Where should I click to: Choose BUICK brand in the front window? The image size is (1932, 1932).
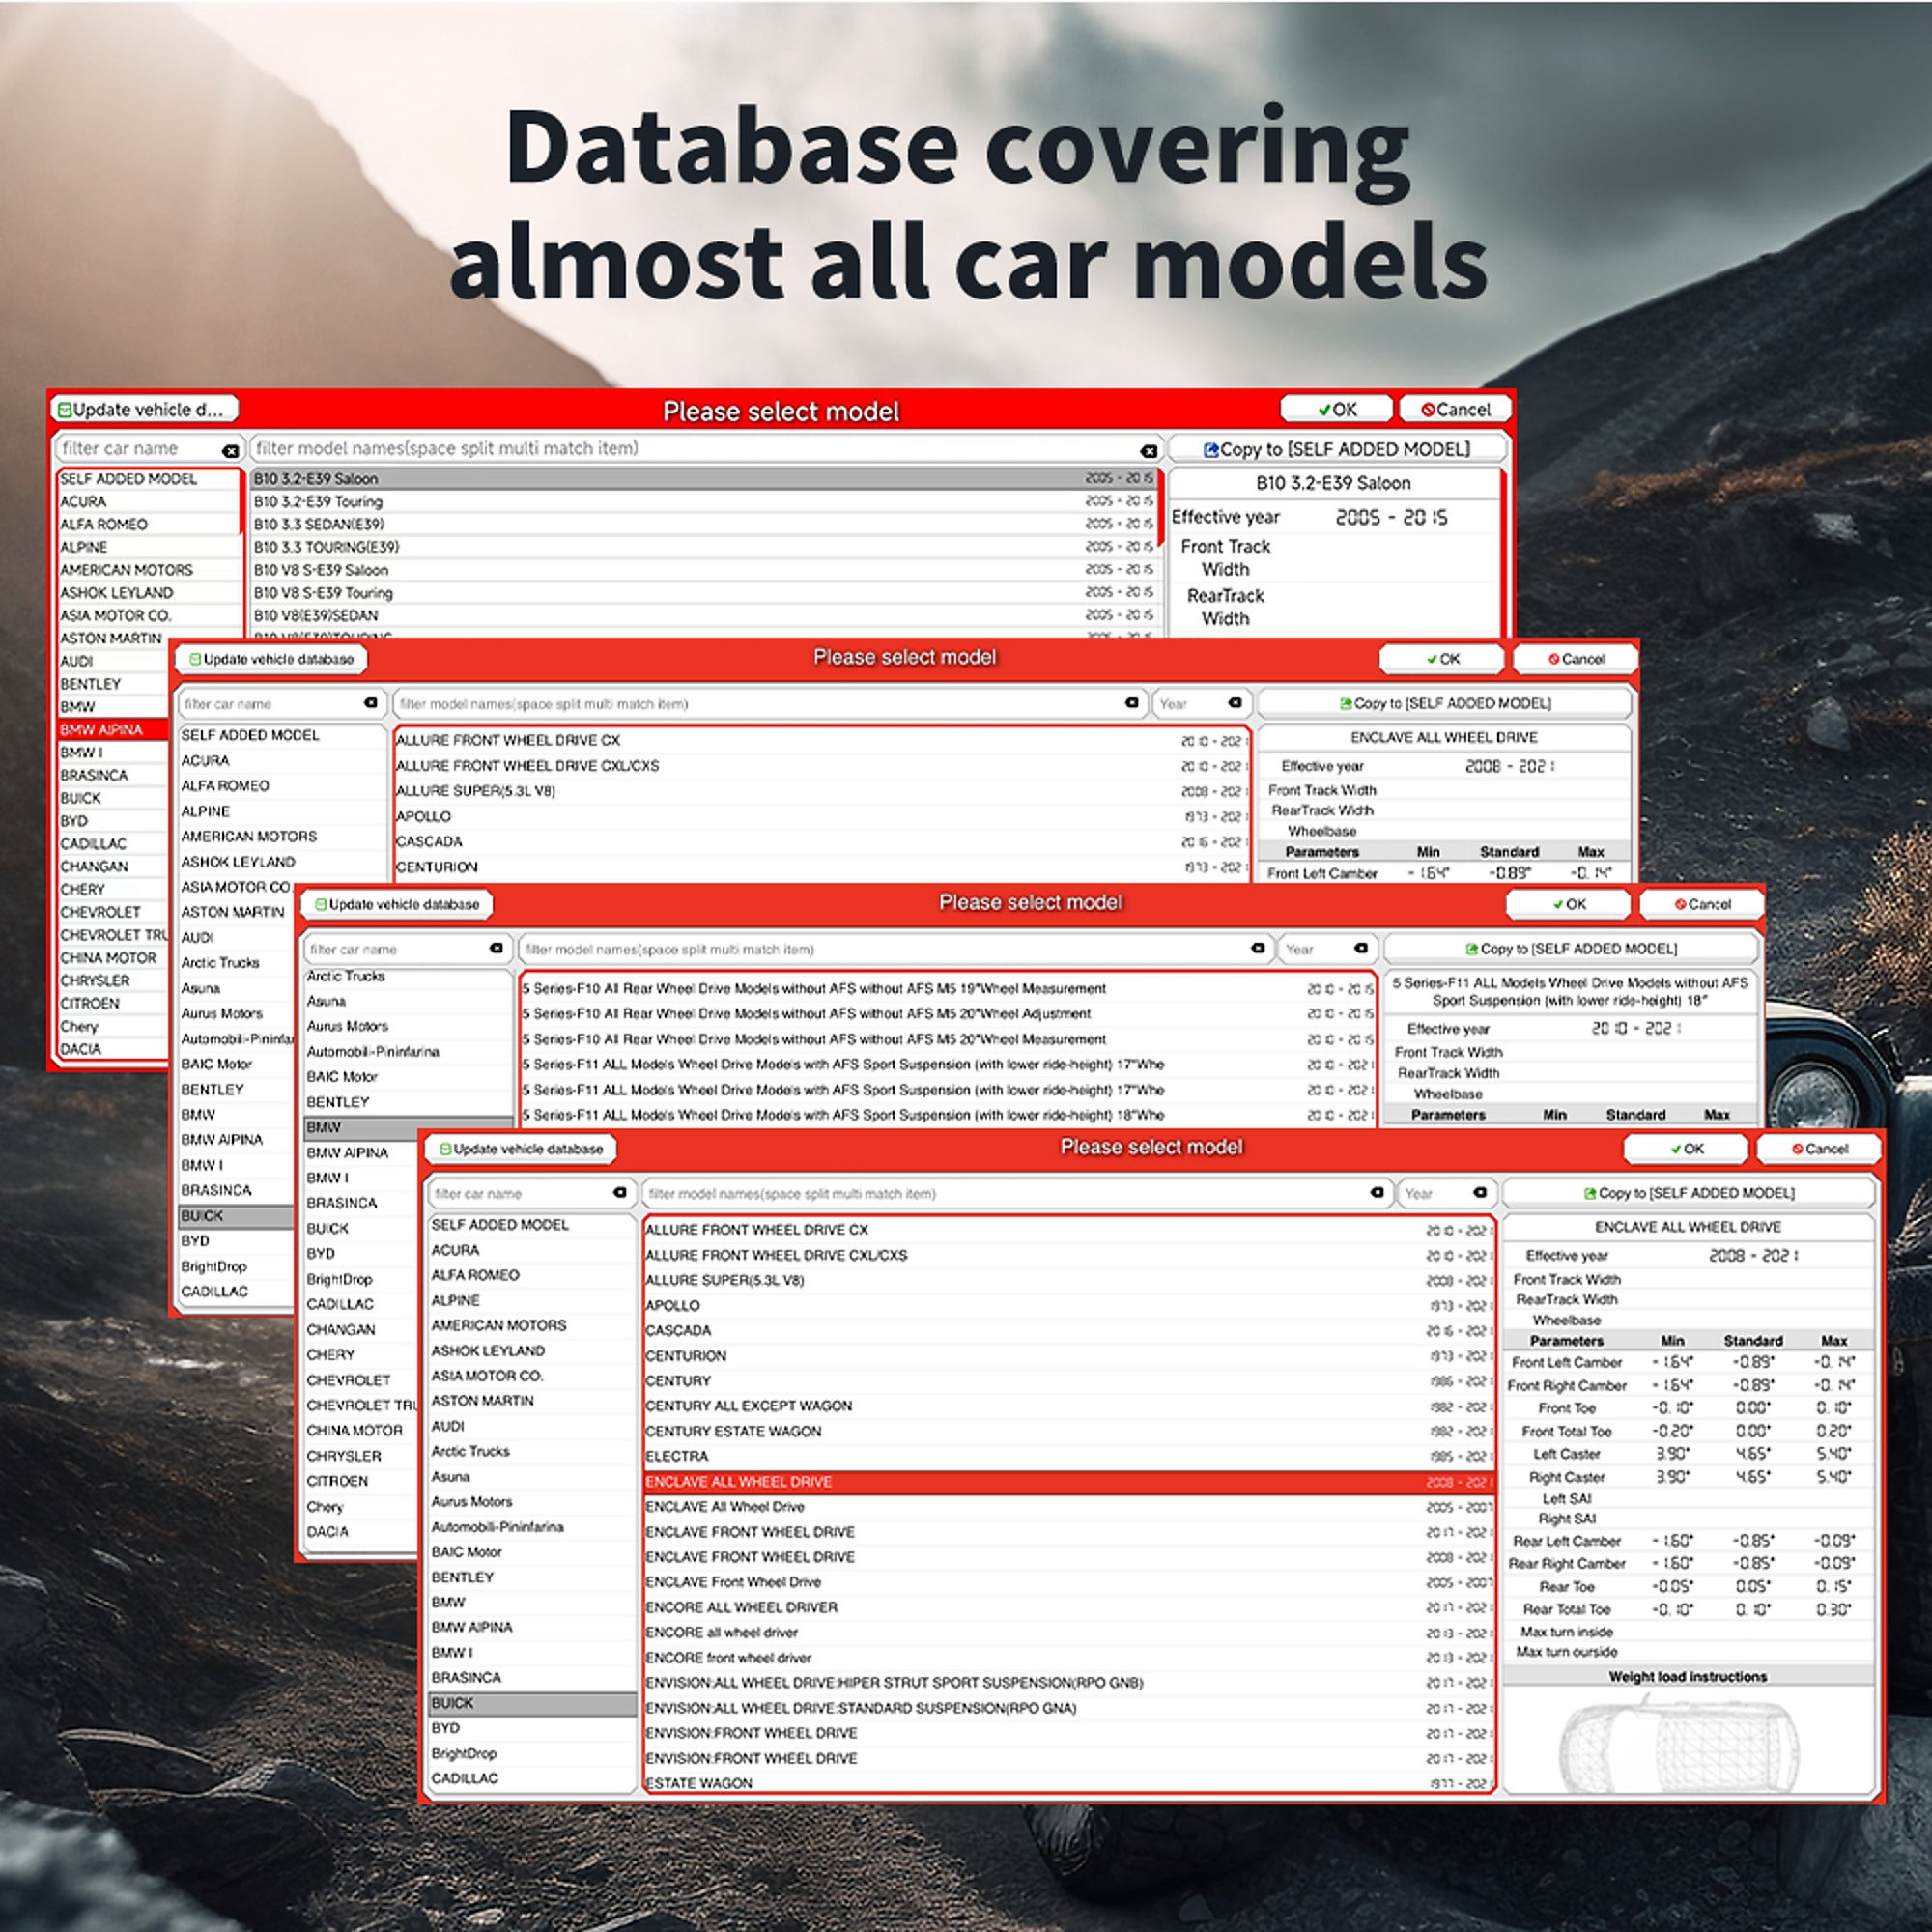click(x=532, y=1703)
